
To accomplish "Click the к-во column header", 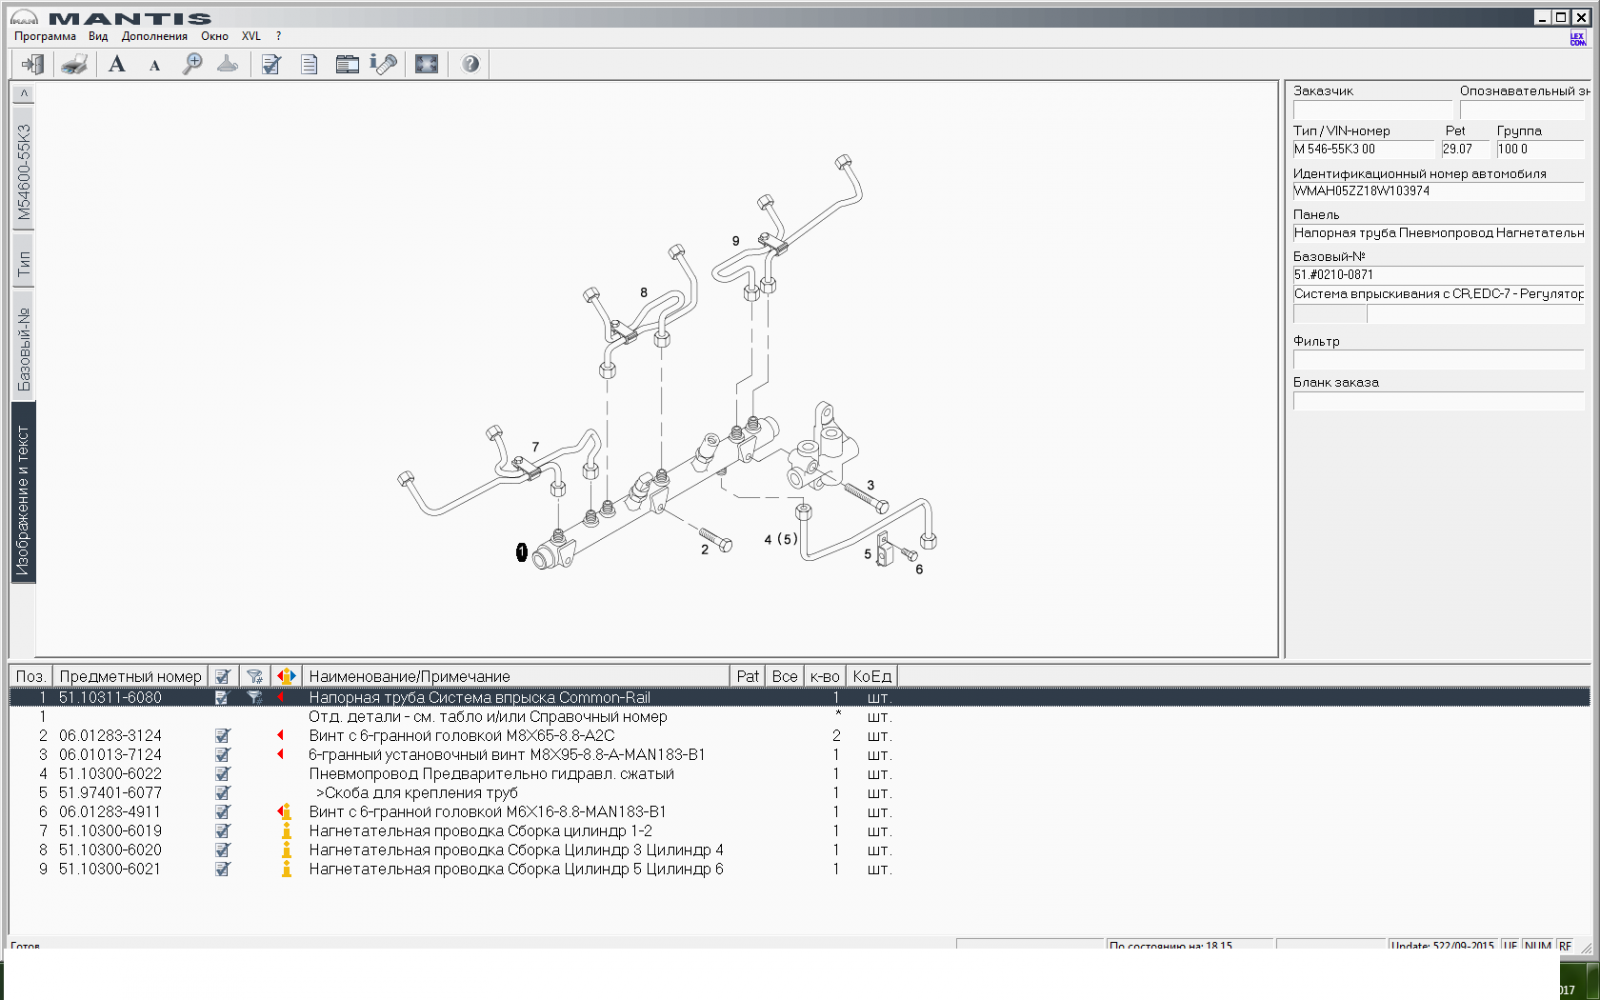I will pyautogui.click(x=825, y=677).
